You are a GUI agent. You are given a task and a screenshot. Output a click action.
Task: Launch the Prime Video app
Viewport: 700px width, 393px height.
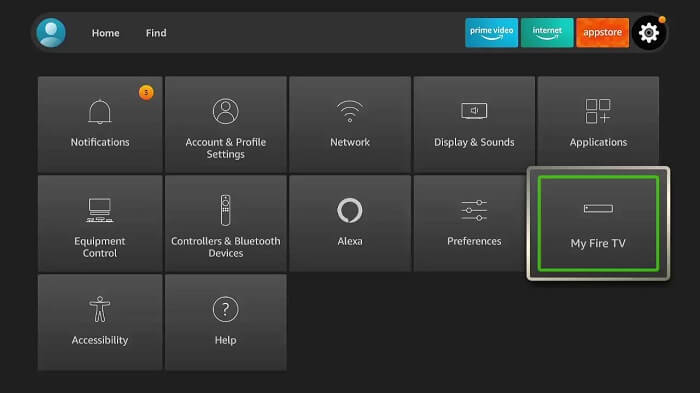(x=492, y=33)
